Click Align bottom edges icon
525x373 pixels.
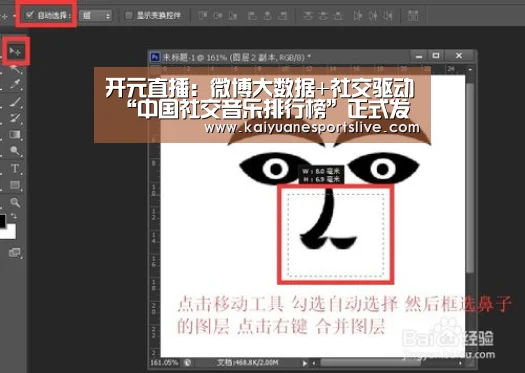[x=233, y=15]
